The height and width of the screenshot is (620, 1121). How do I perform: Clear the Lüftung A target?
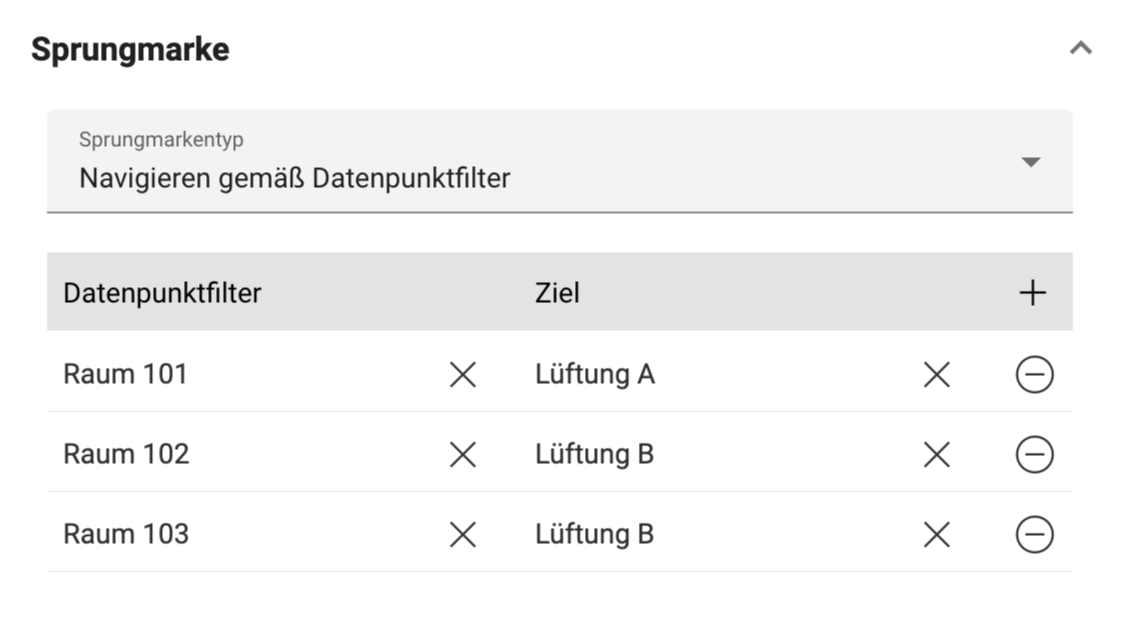click(x=938, y=375)
